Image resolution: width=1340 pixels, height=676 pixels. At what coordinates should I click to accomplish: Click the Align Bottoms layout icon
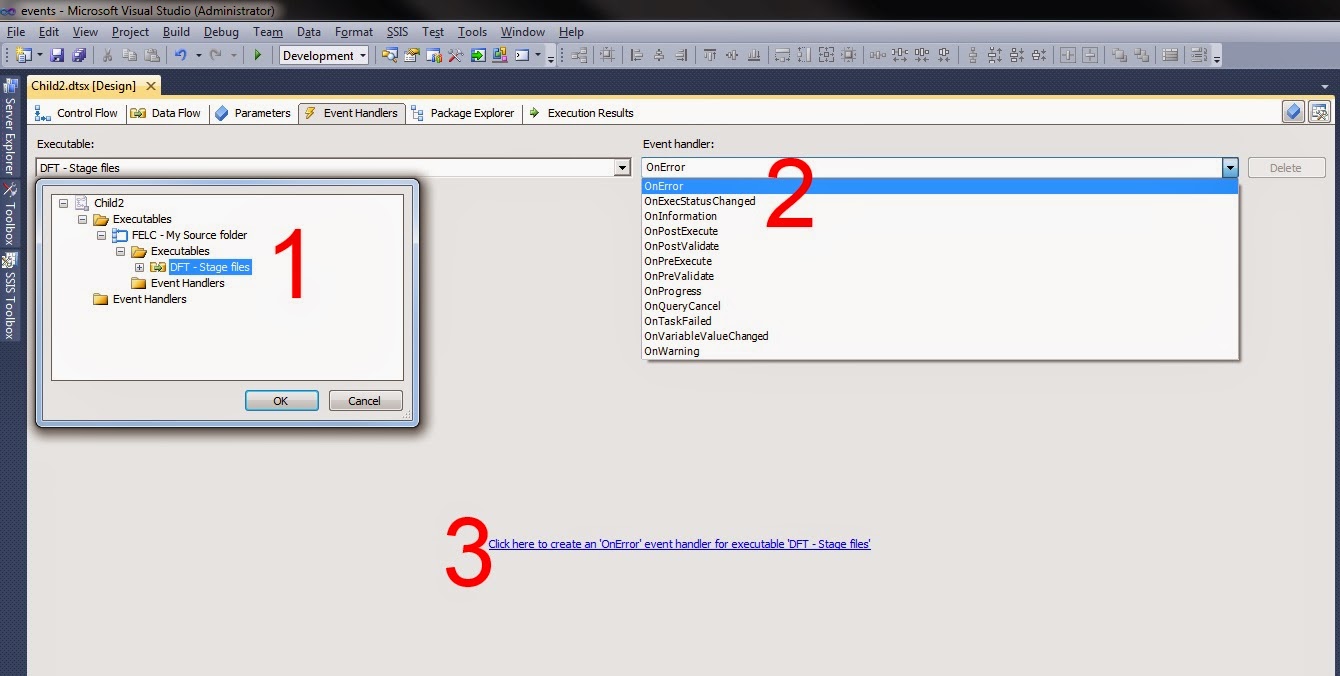pyautogui.click(x=754, y=55)
